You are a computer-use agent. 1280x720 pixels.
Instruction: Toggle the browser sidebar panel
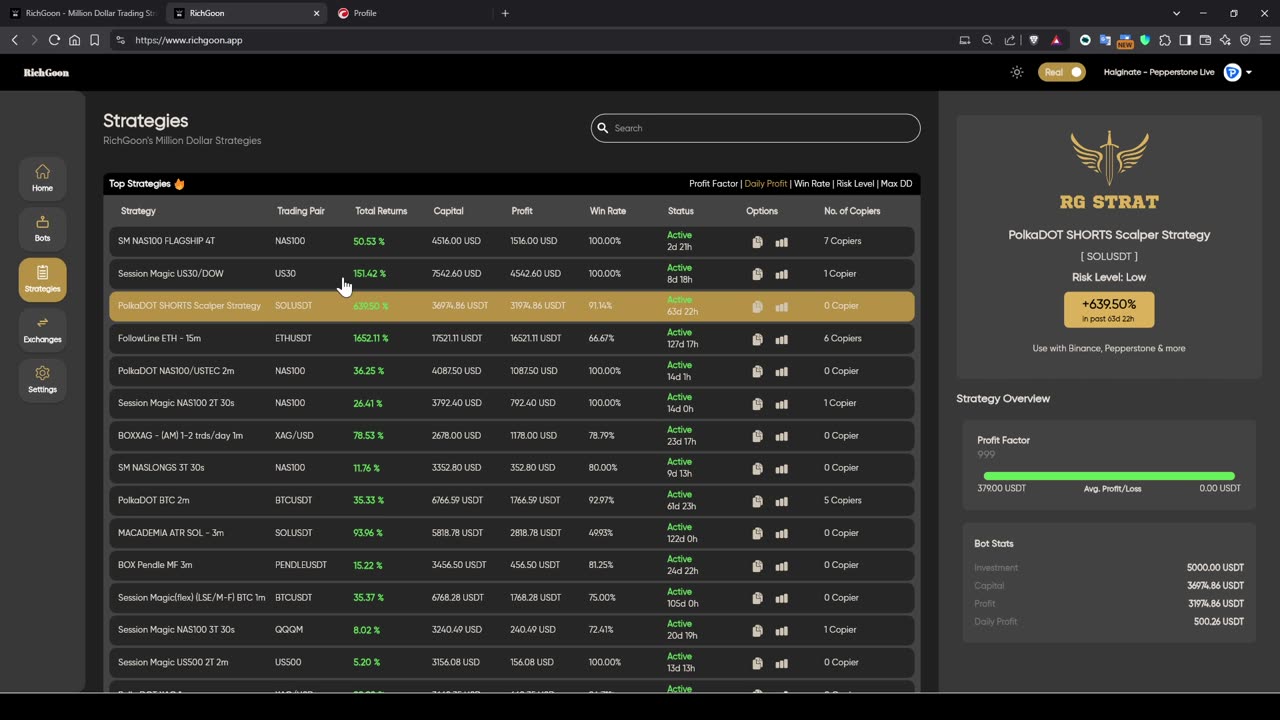(1185, 40)
